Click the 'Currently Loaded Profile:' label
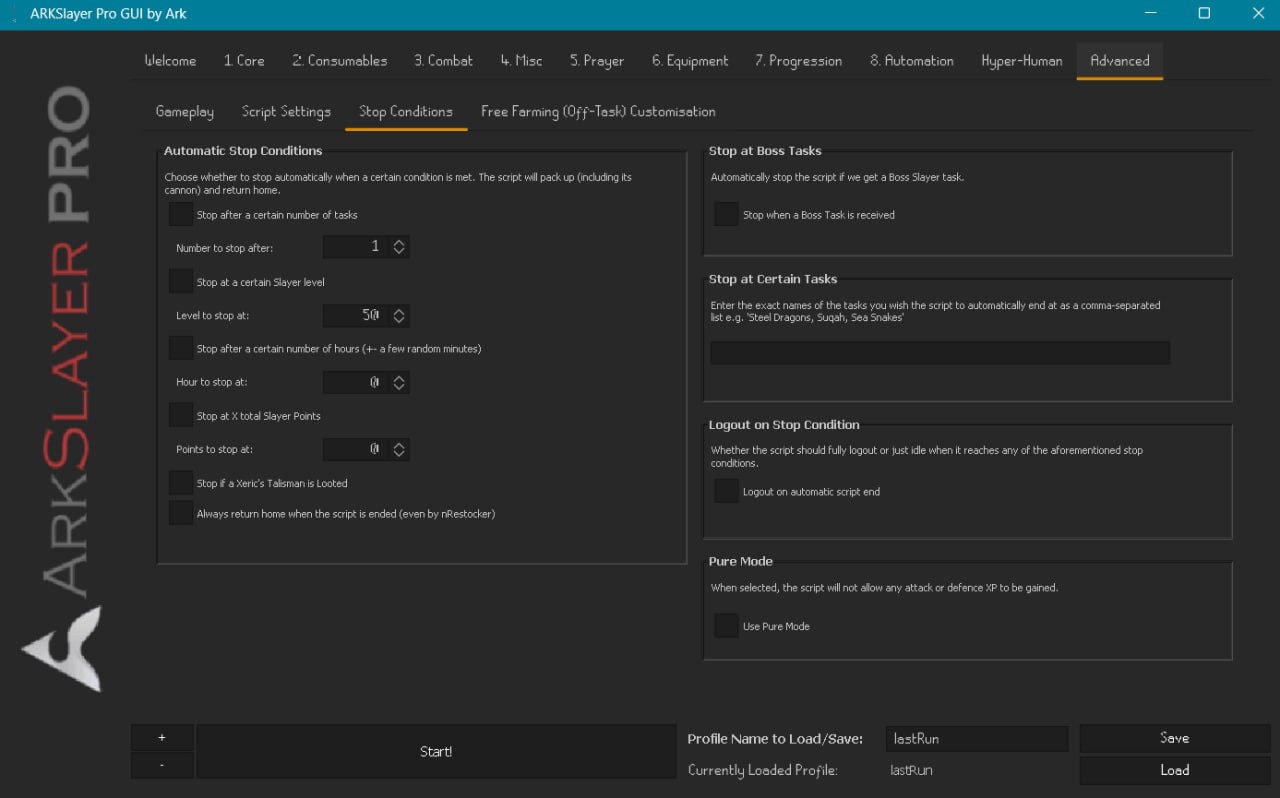Viewport: 1280px width, 798px height. (x=763, y=771)
